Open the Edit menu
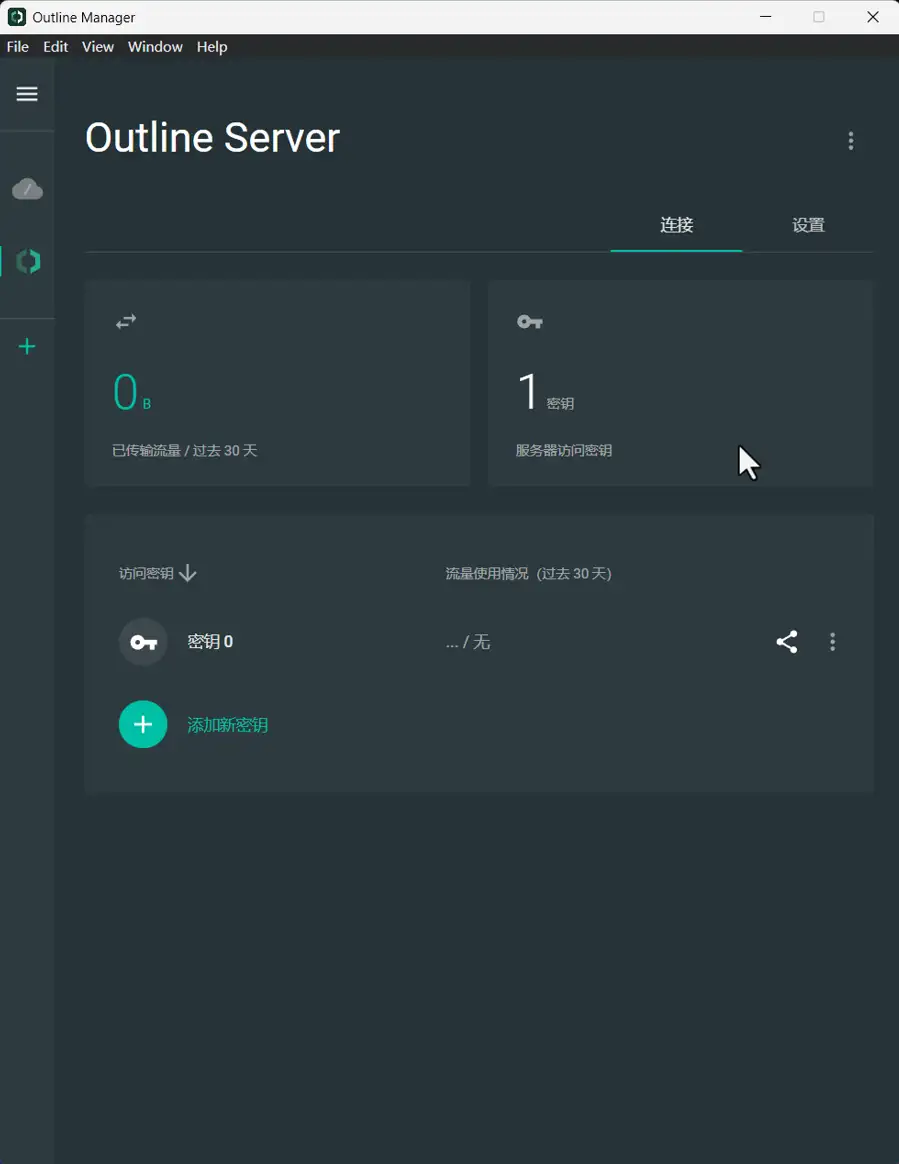899x1164 pixels. click(x=56, y=47)
